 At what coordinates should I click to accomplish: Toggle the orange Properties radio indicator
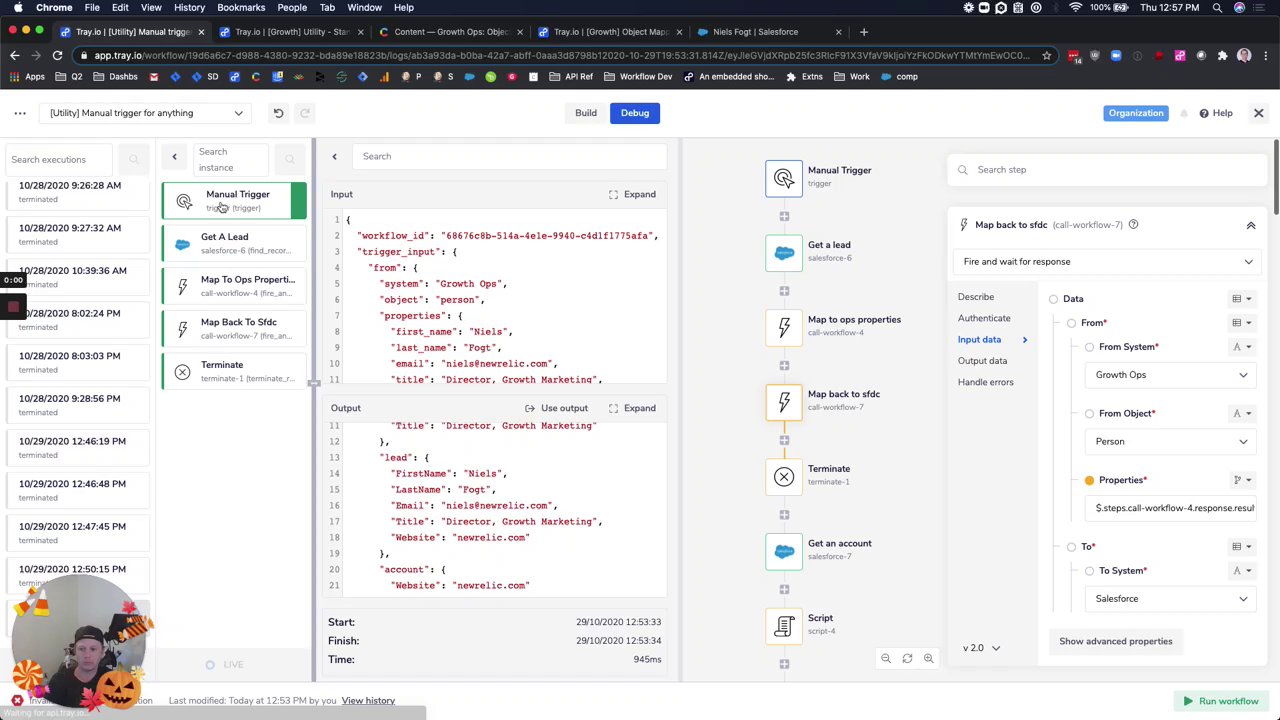pos(1089,480)
